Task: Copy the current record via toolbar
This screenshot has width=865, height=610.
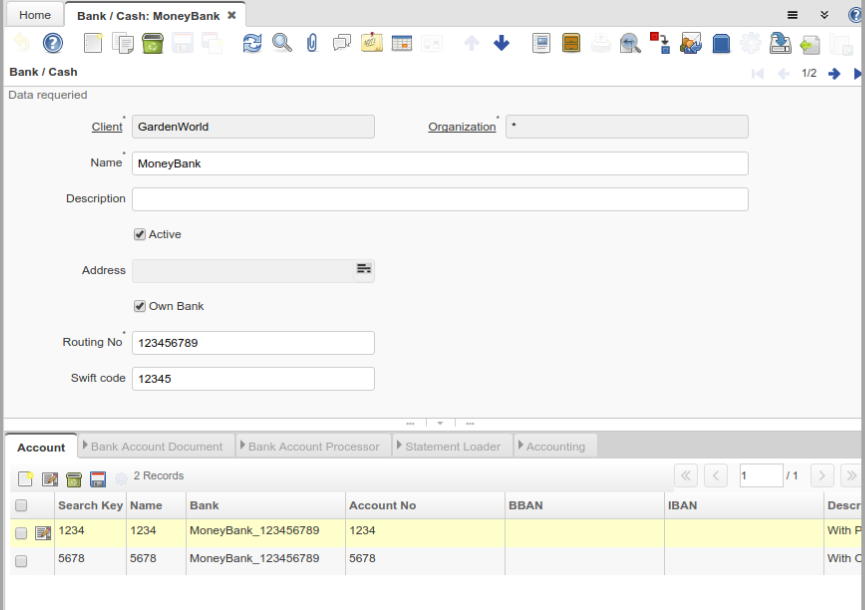Action: (x=122, y=43)
